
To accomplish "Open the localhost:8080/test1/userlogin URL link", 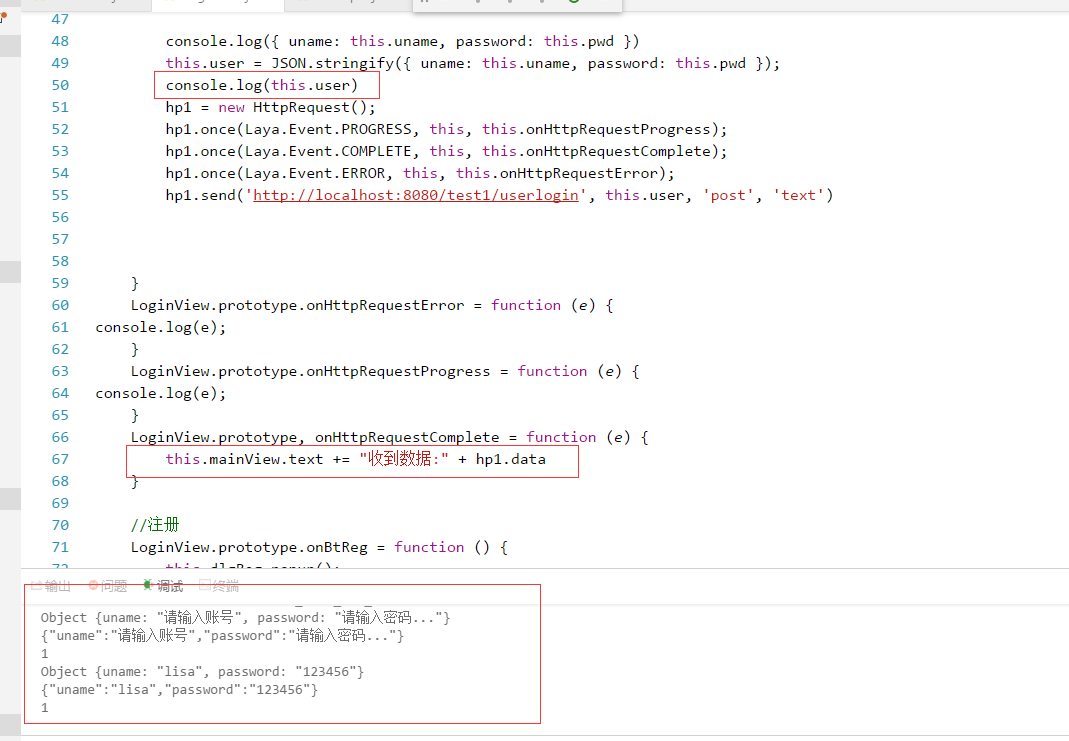I will coord(416,195).
